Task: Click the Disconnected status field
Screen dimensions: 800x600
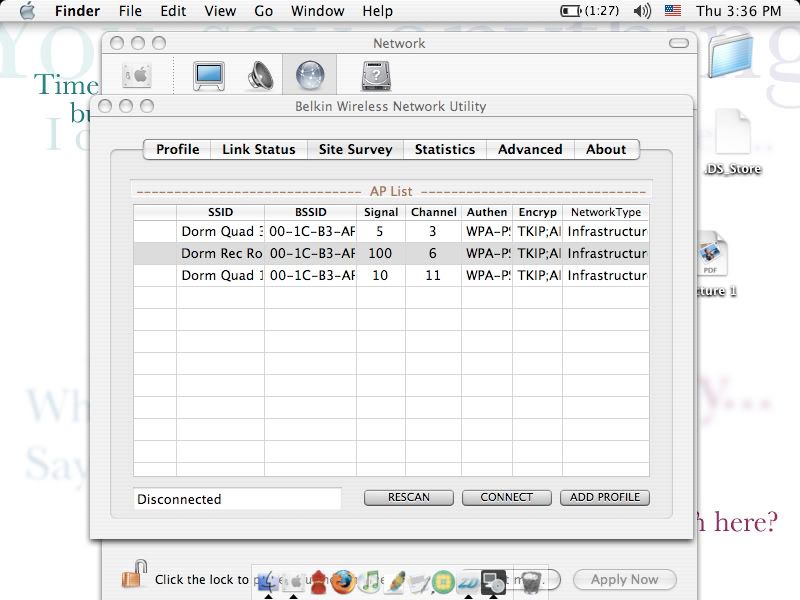Action: [x=237, y=499]
